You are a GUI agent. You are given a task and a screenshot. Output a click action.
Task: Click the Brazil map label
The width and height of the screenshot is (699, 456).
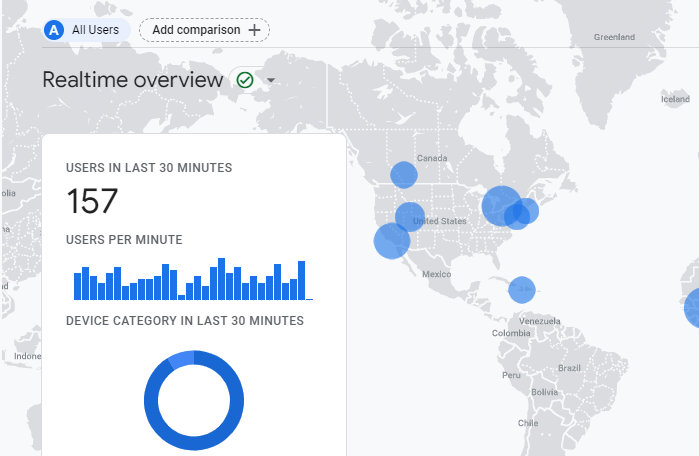[x=569, y=368]
